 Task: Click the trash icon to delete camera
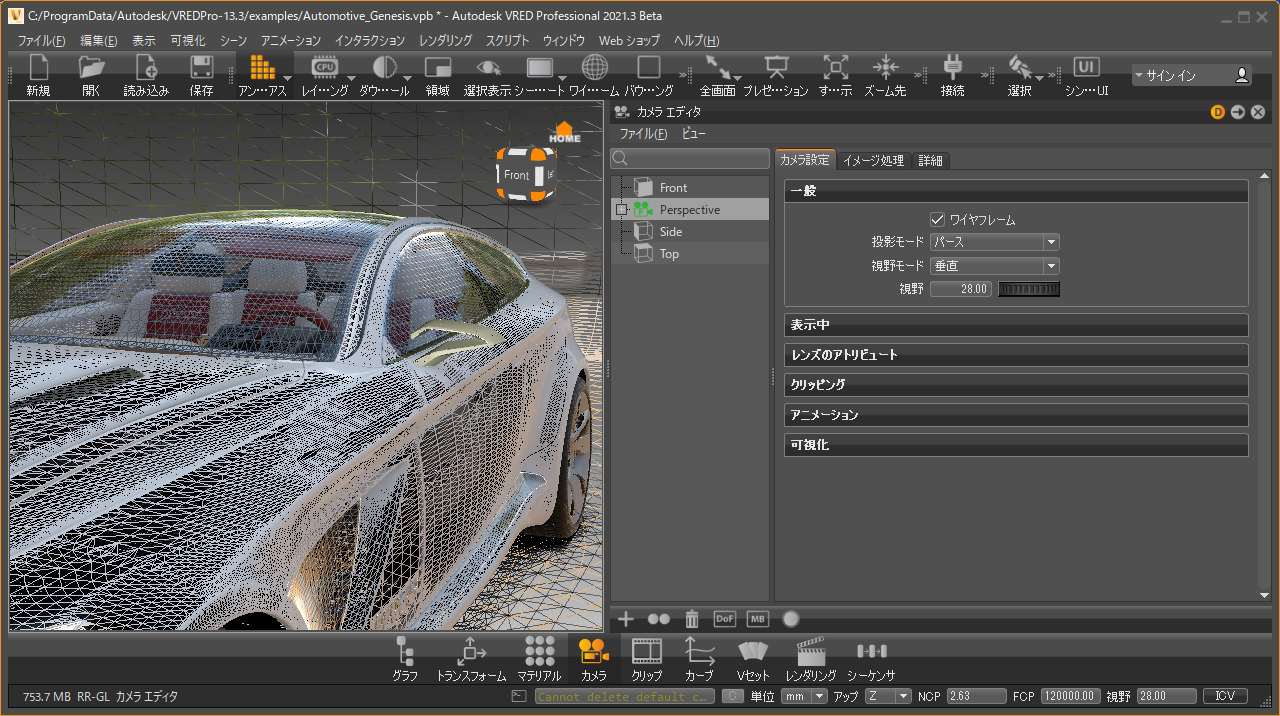click(x=692, y=619)
